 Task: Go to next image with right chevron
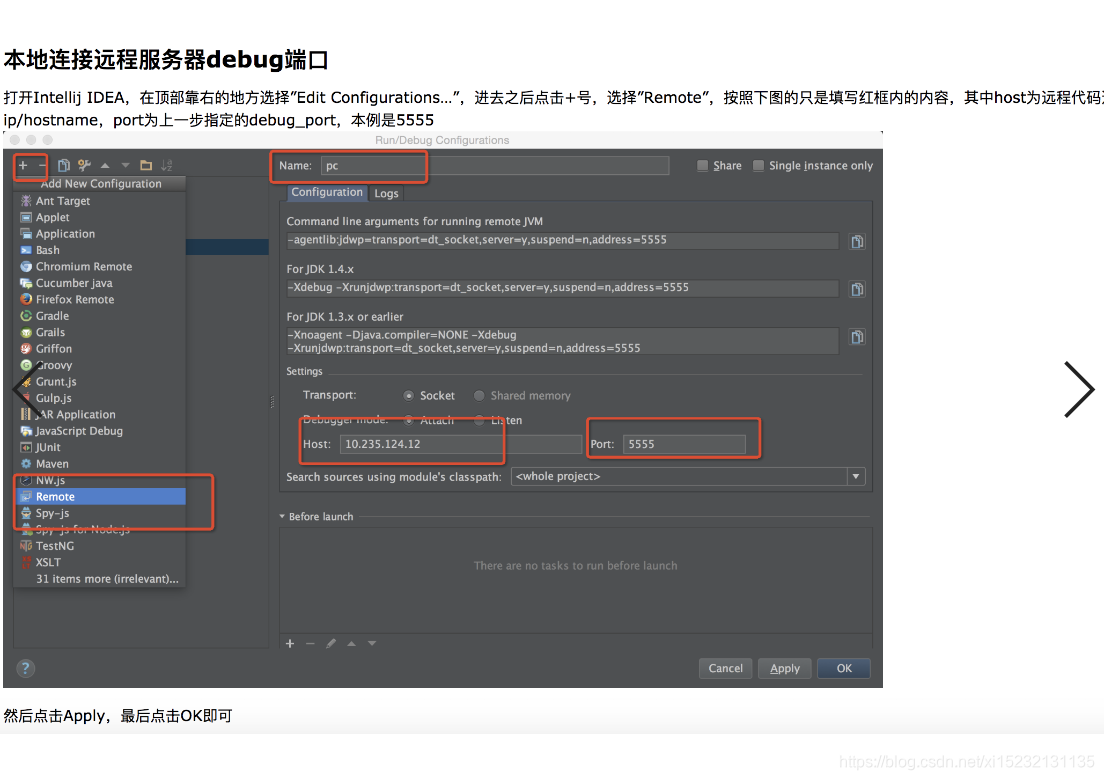(1079, 389)
